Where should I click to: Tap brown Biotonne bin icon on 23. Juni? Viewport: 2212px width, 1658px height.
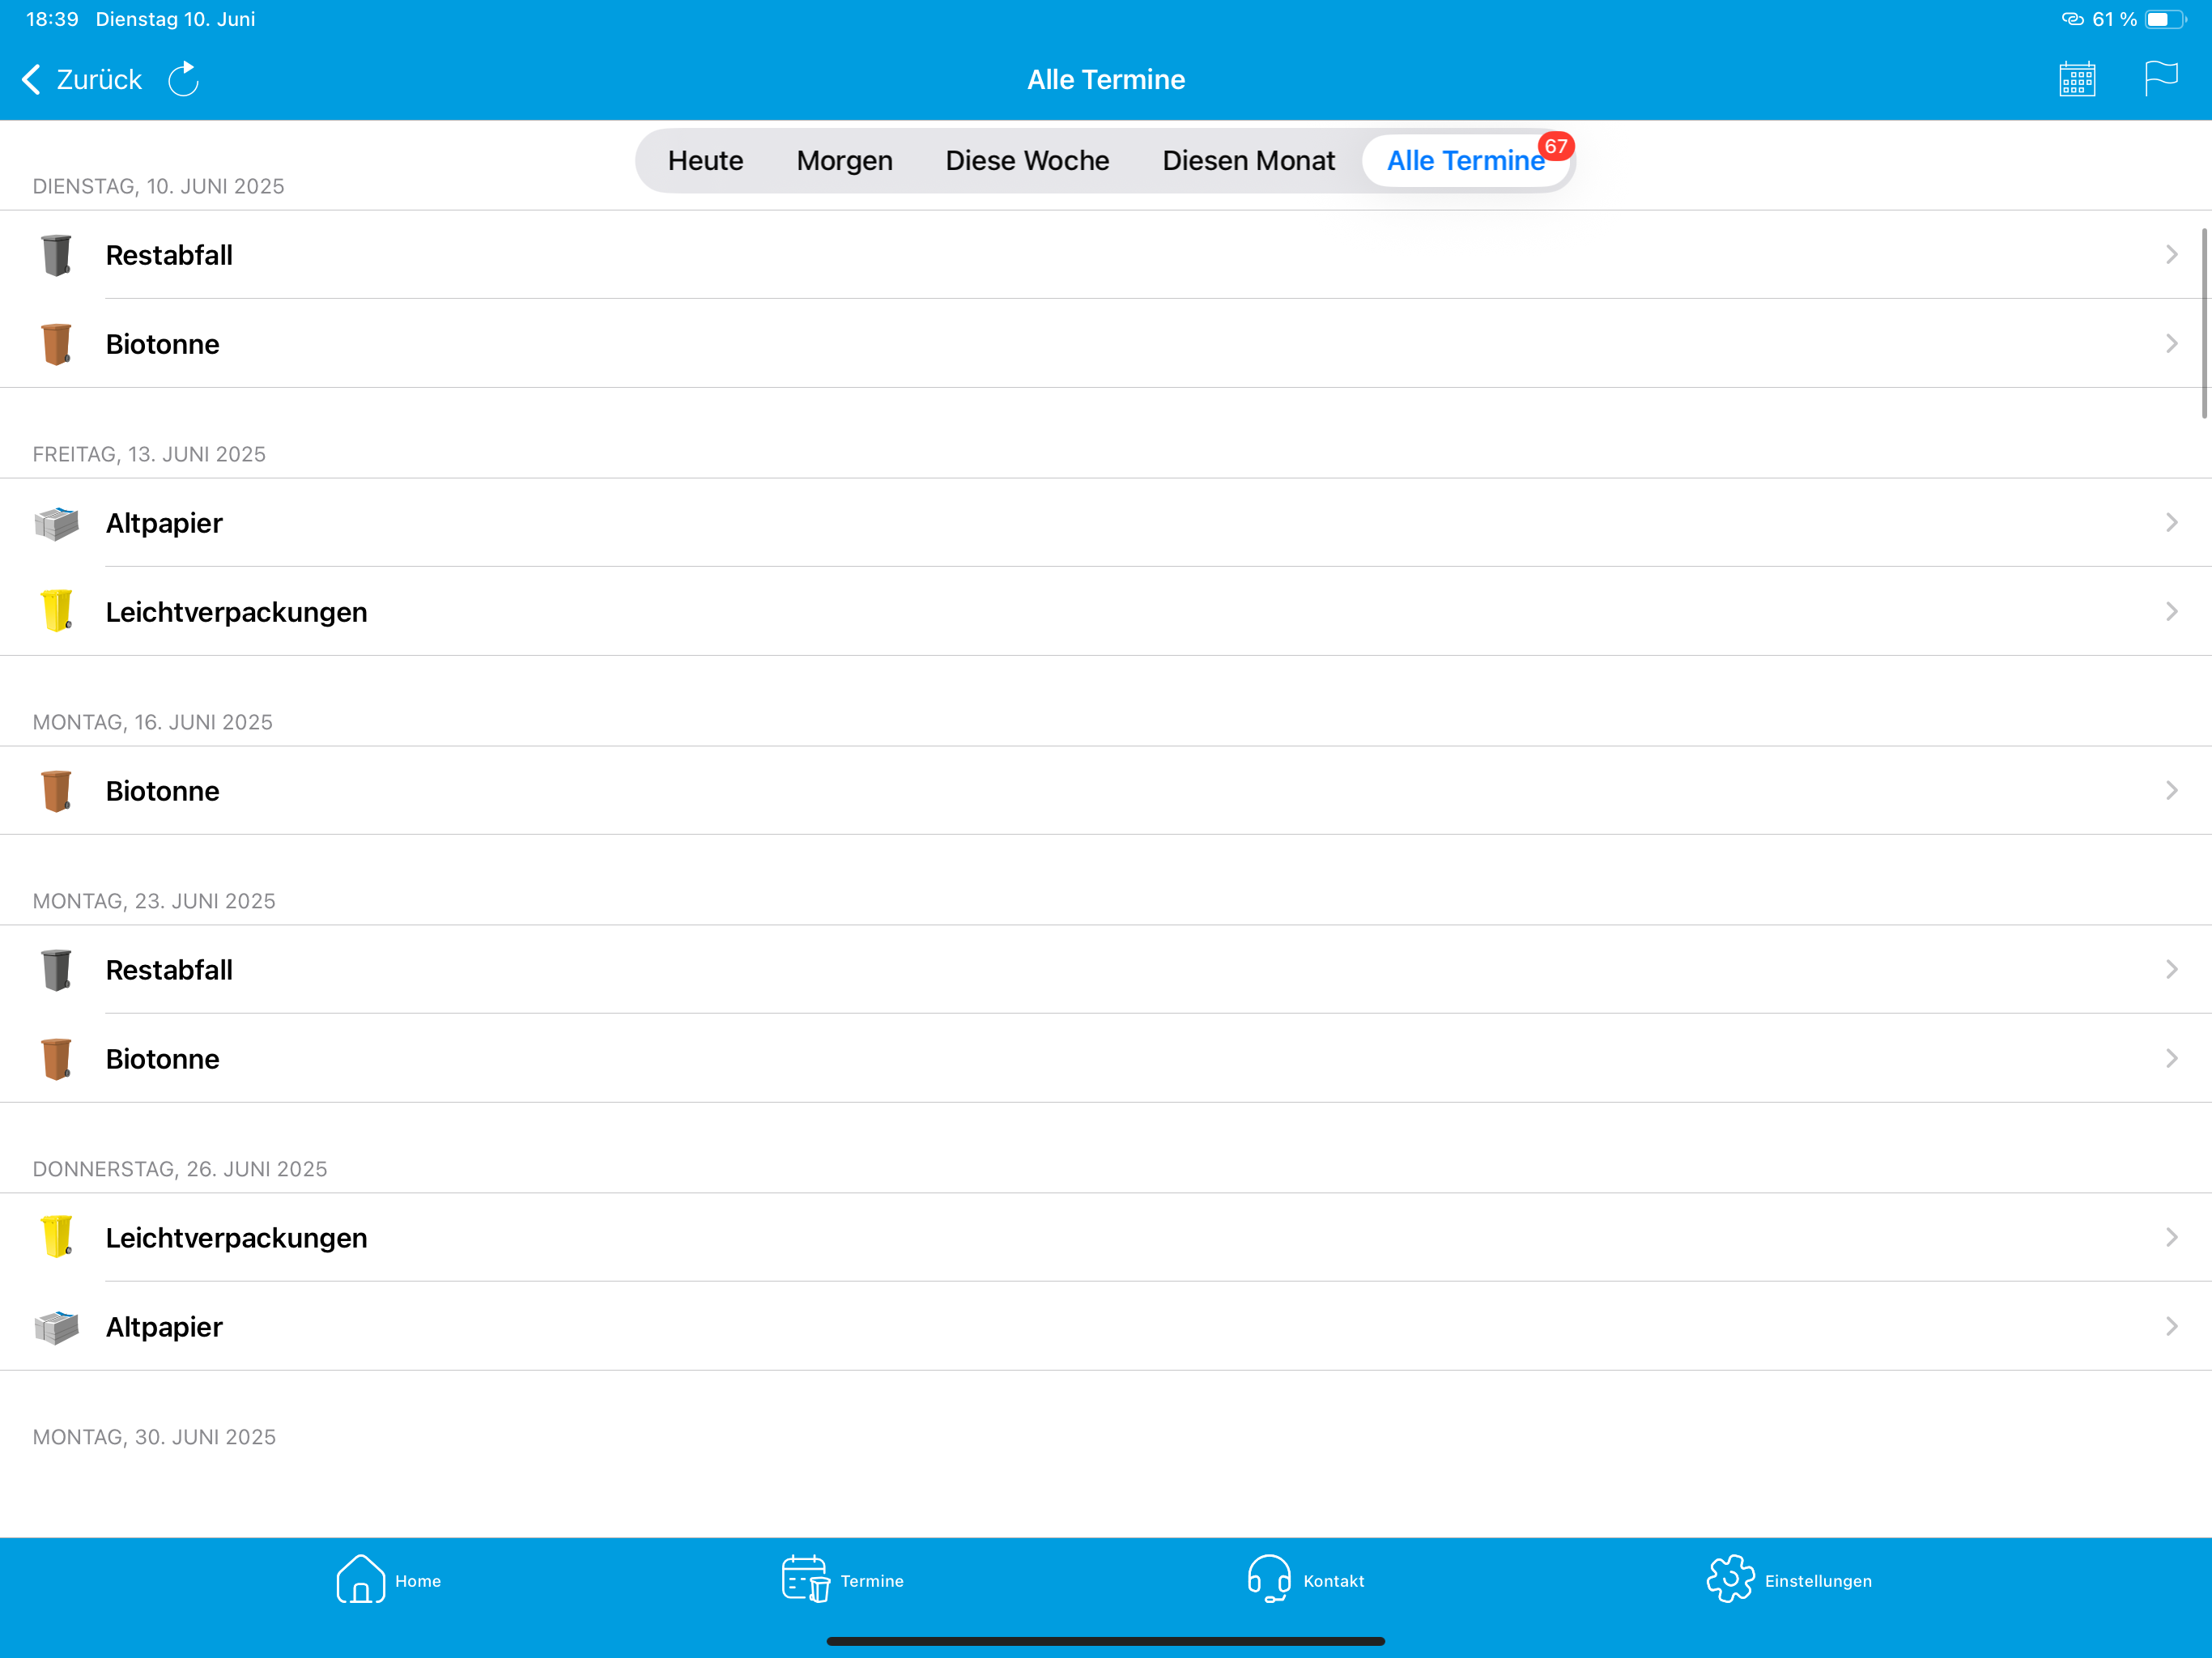[x=57, y=1059]
